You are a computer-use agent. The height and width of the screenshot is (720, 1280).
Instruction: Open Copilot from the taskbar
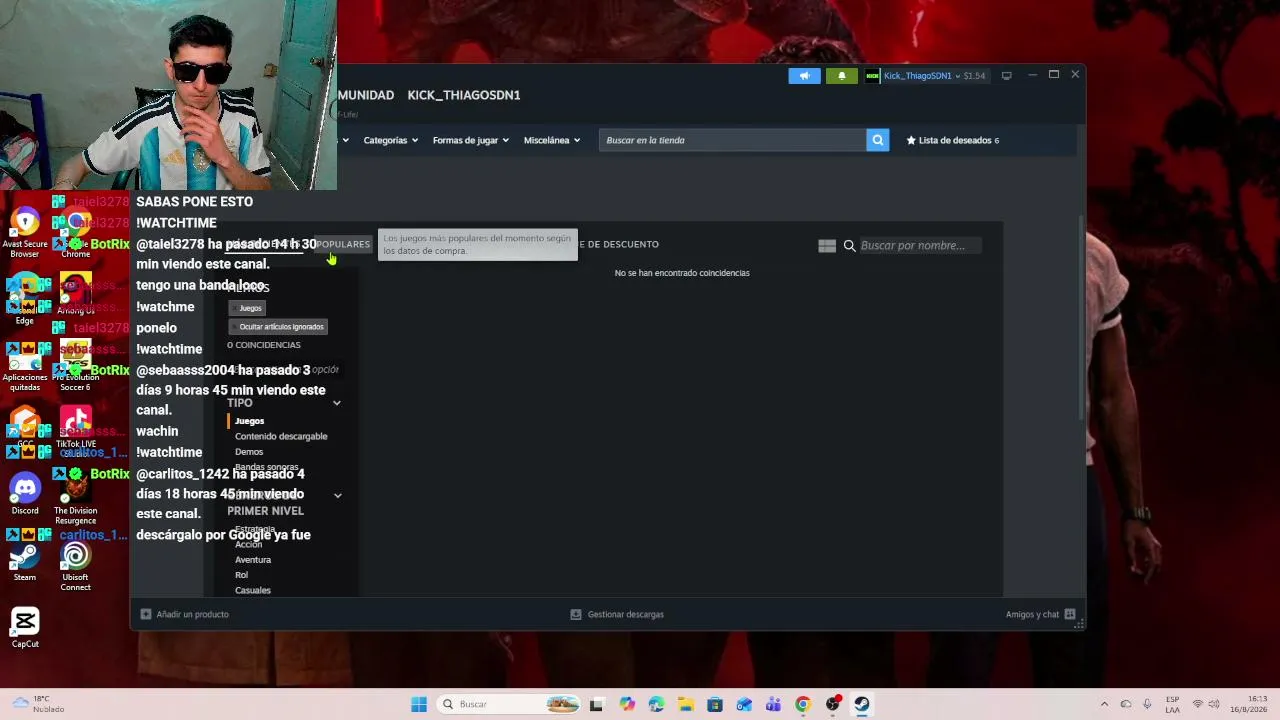[x=627, y=704]
